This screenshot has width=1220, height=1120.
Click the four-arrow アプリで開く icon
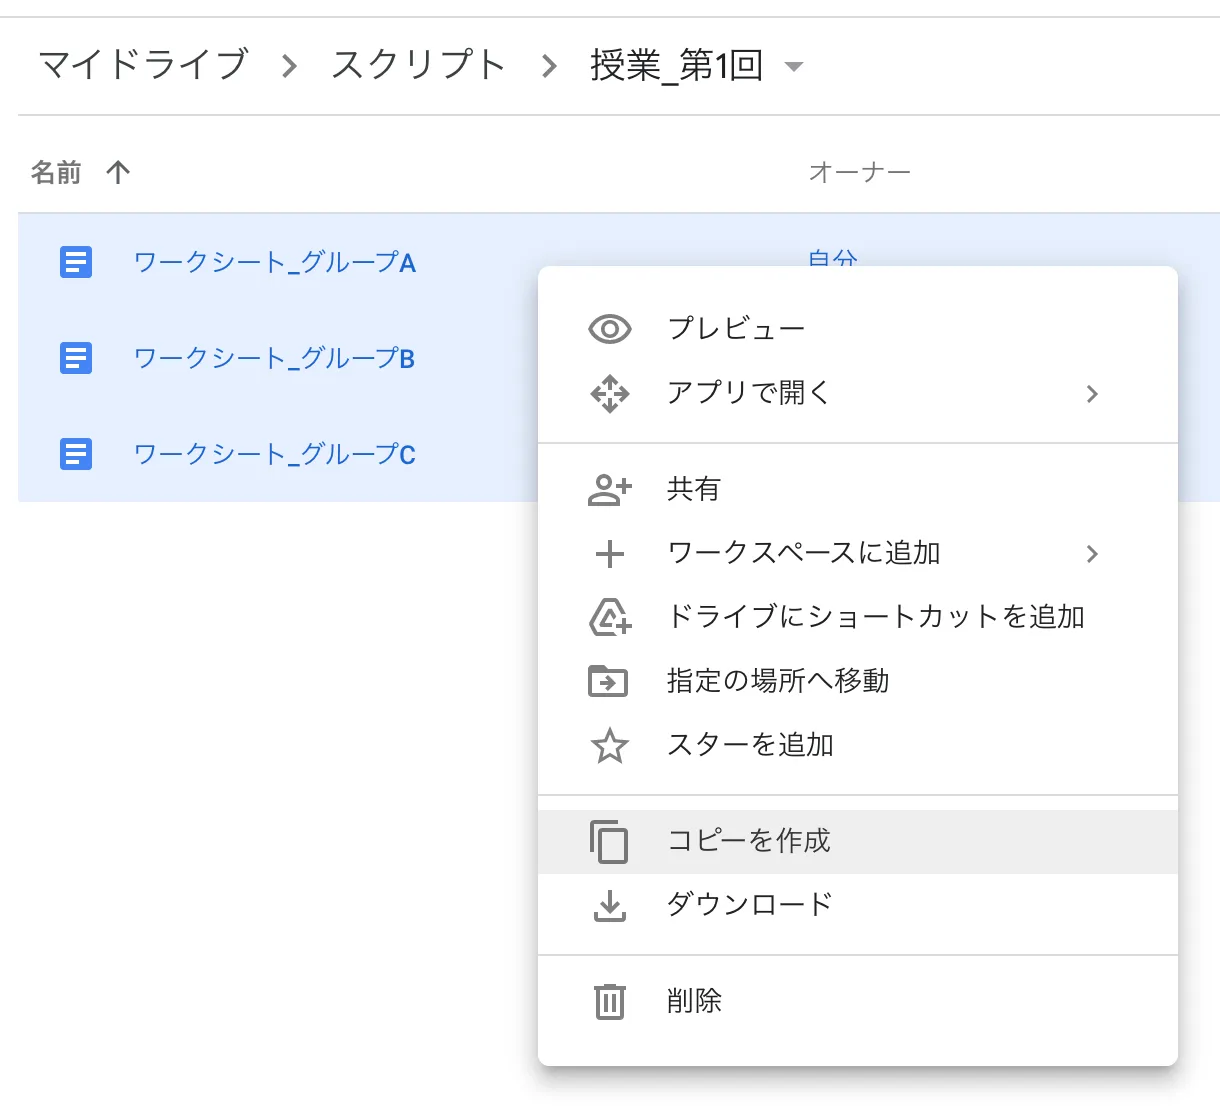coord(609,394)
